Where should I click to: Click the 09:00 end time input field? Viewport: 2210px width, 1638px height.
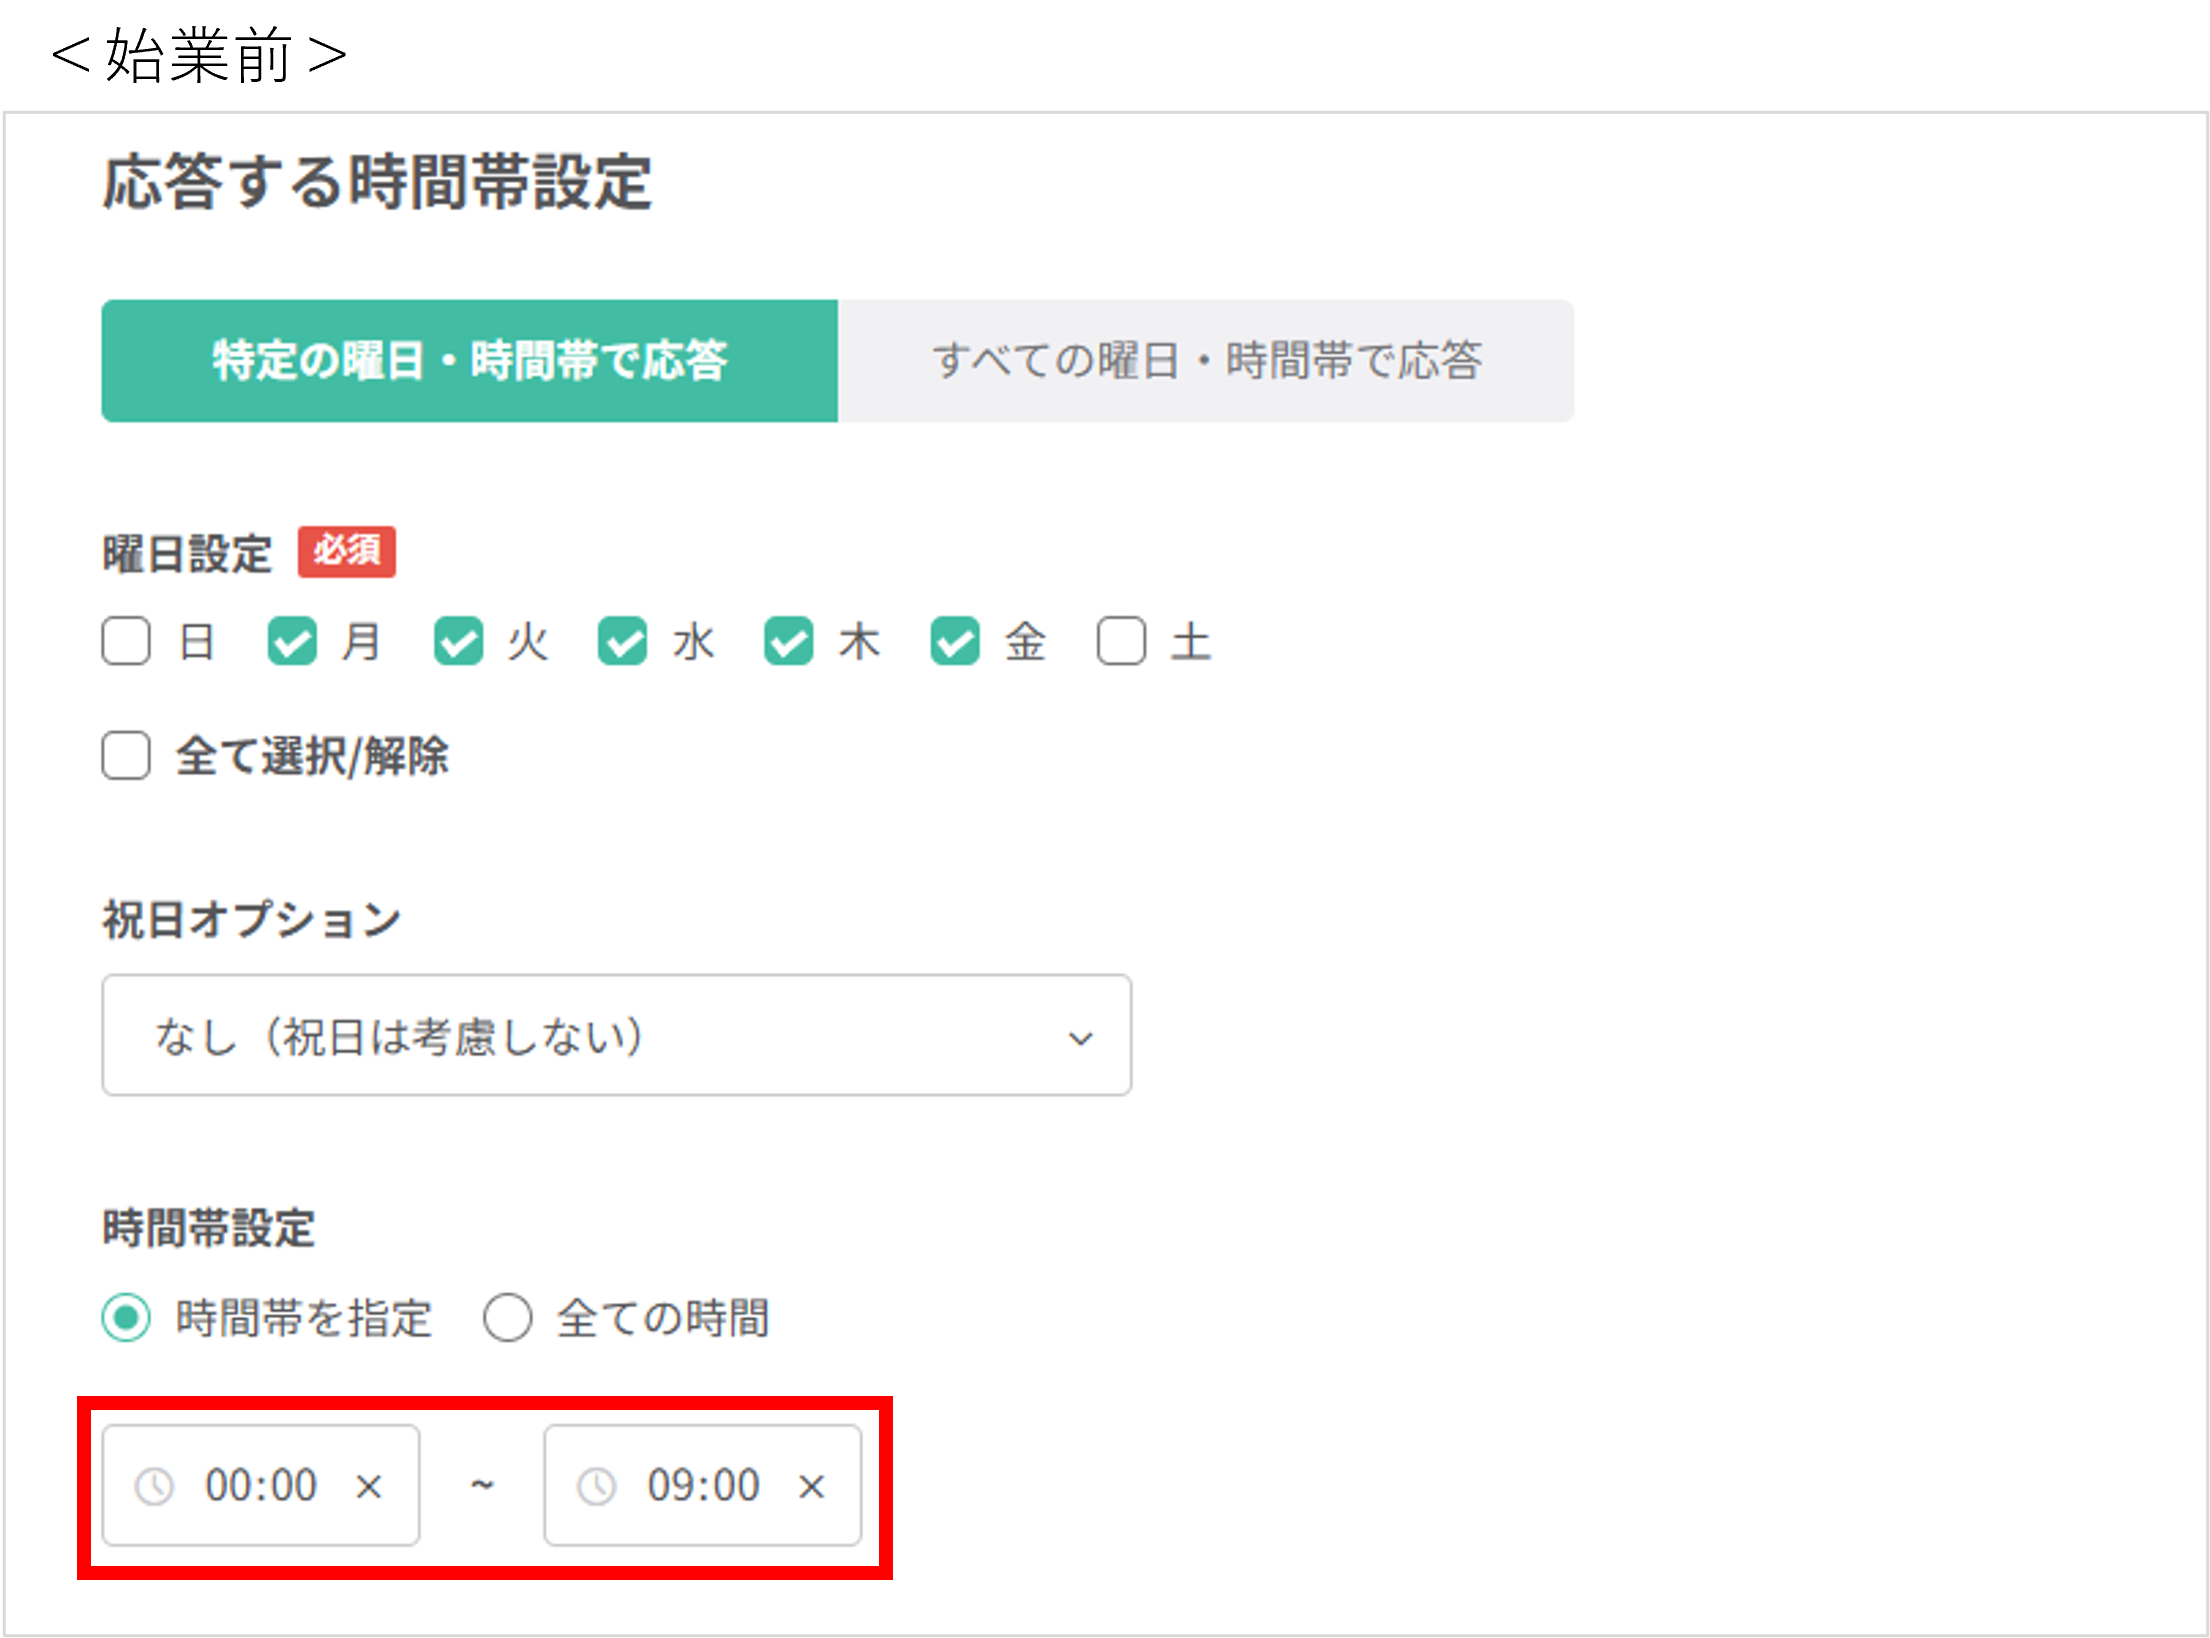tap(703, 1486)
